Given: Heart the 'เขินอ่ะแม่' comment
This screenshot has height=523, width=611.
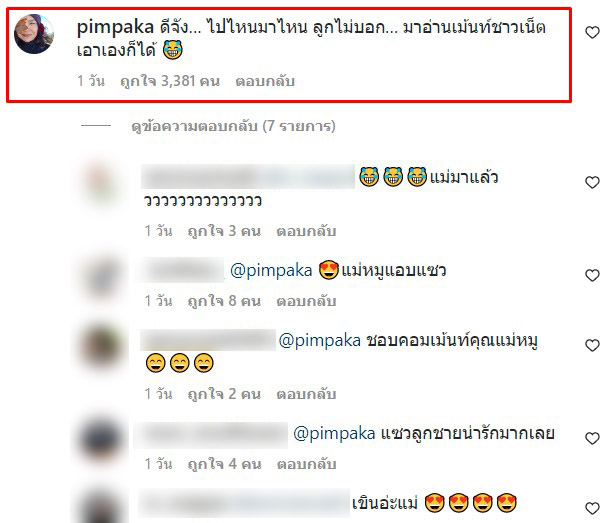Looking at the screenshot, I should [x=592, y=508].
